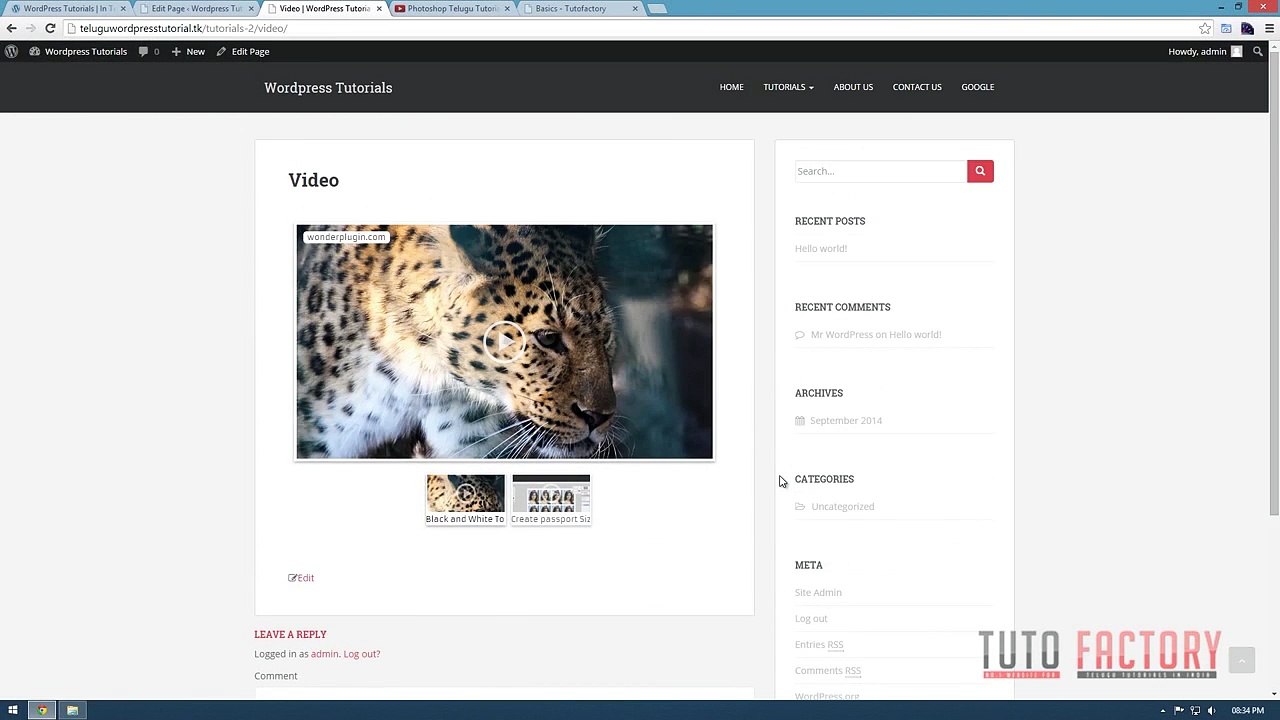The width and height of the screenshot is (1280, 720).
Task: Reload the page with the refresh icon
Action: click(x=50, y=28)
